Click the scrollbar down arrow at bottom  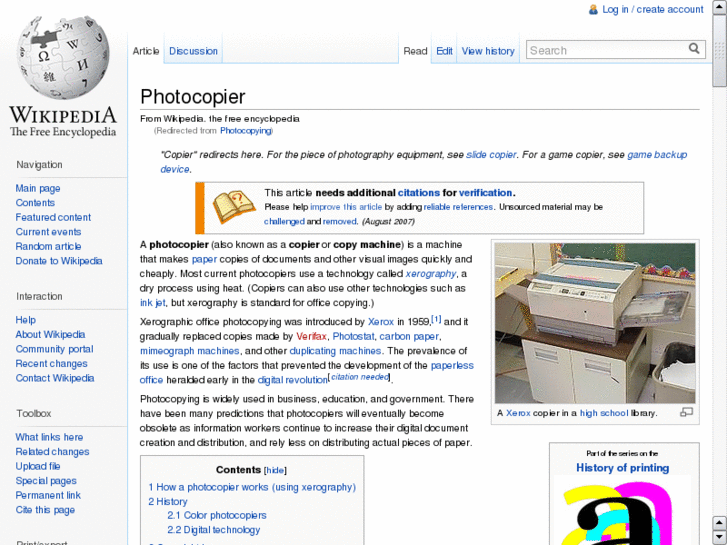click(x=720, y=537)
